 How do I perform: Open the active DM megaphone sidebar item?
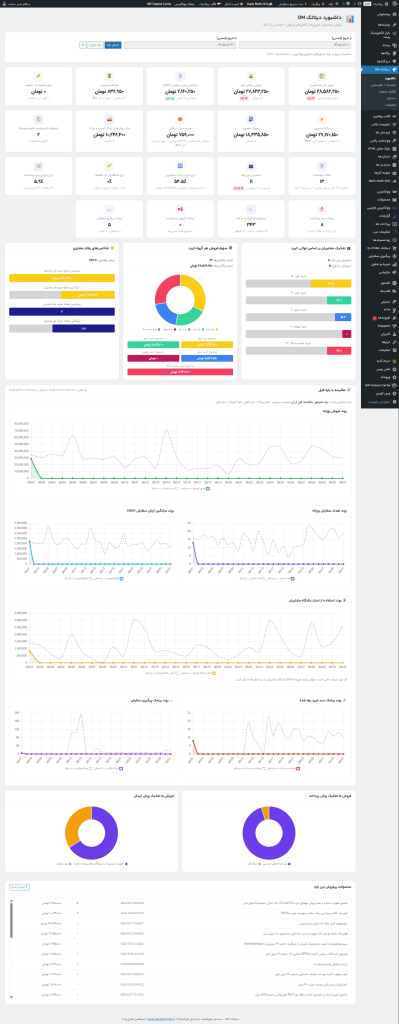[x=379, y=69]
